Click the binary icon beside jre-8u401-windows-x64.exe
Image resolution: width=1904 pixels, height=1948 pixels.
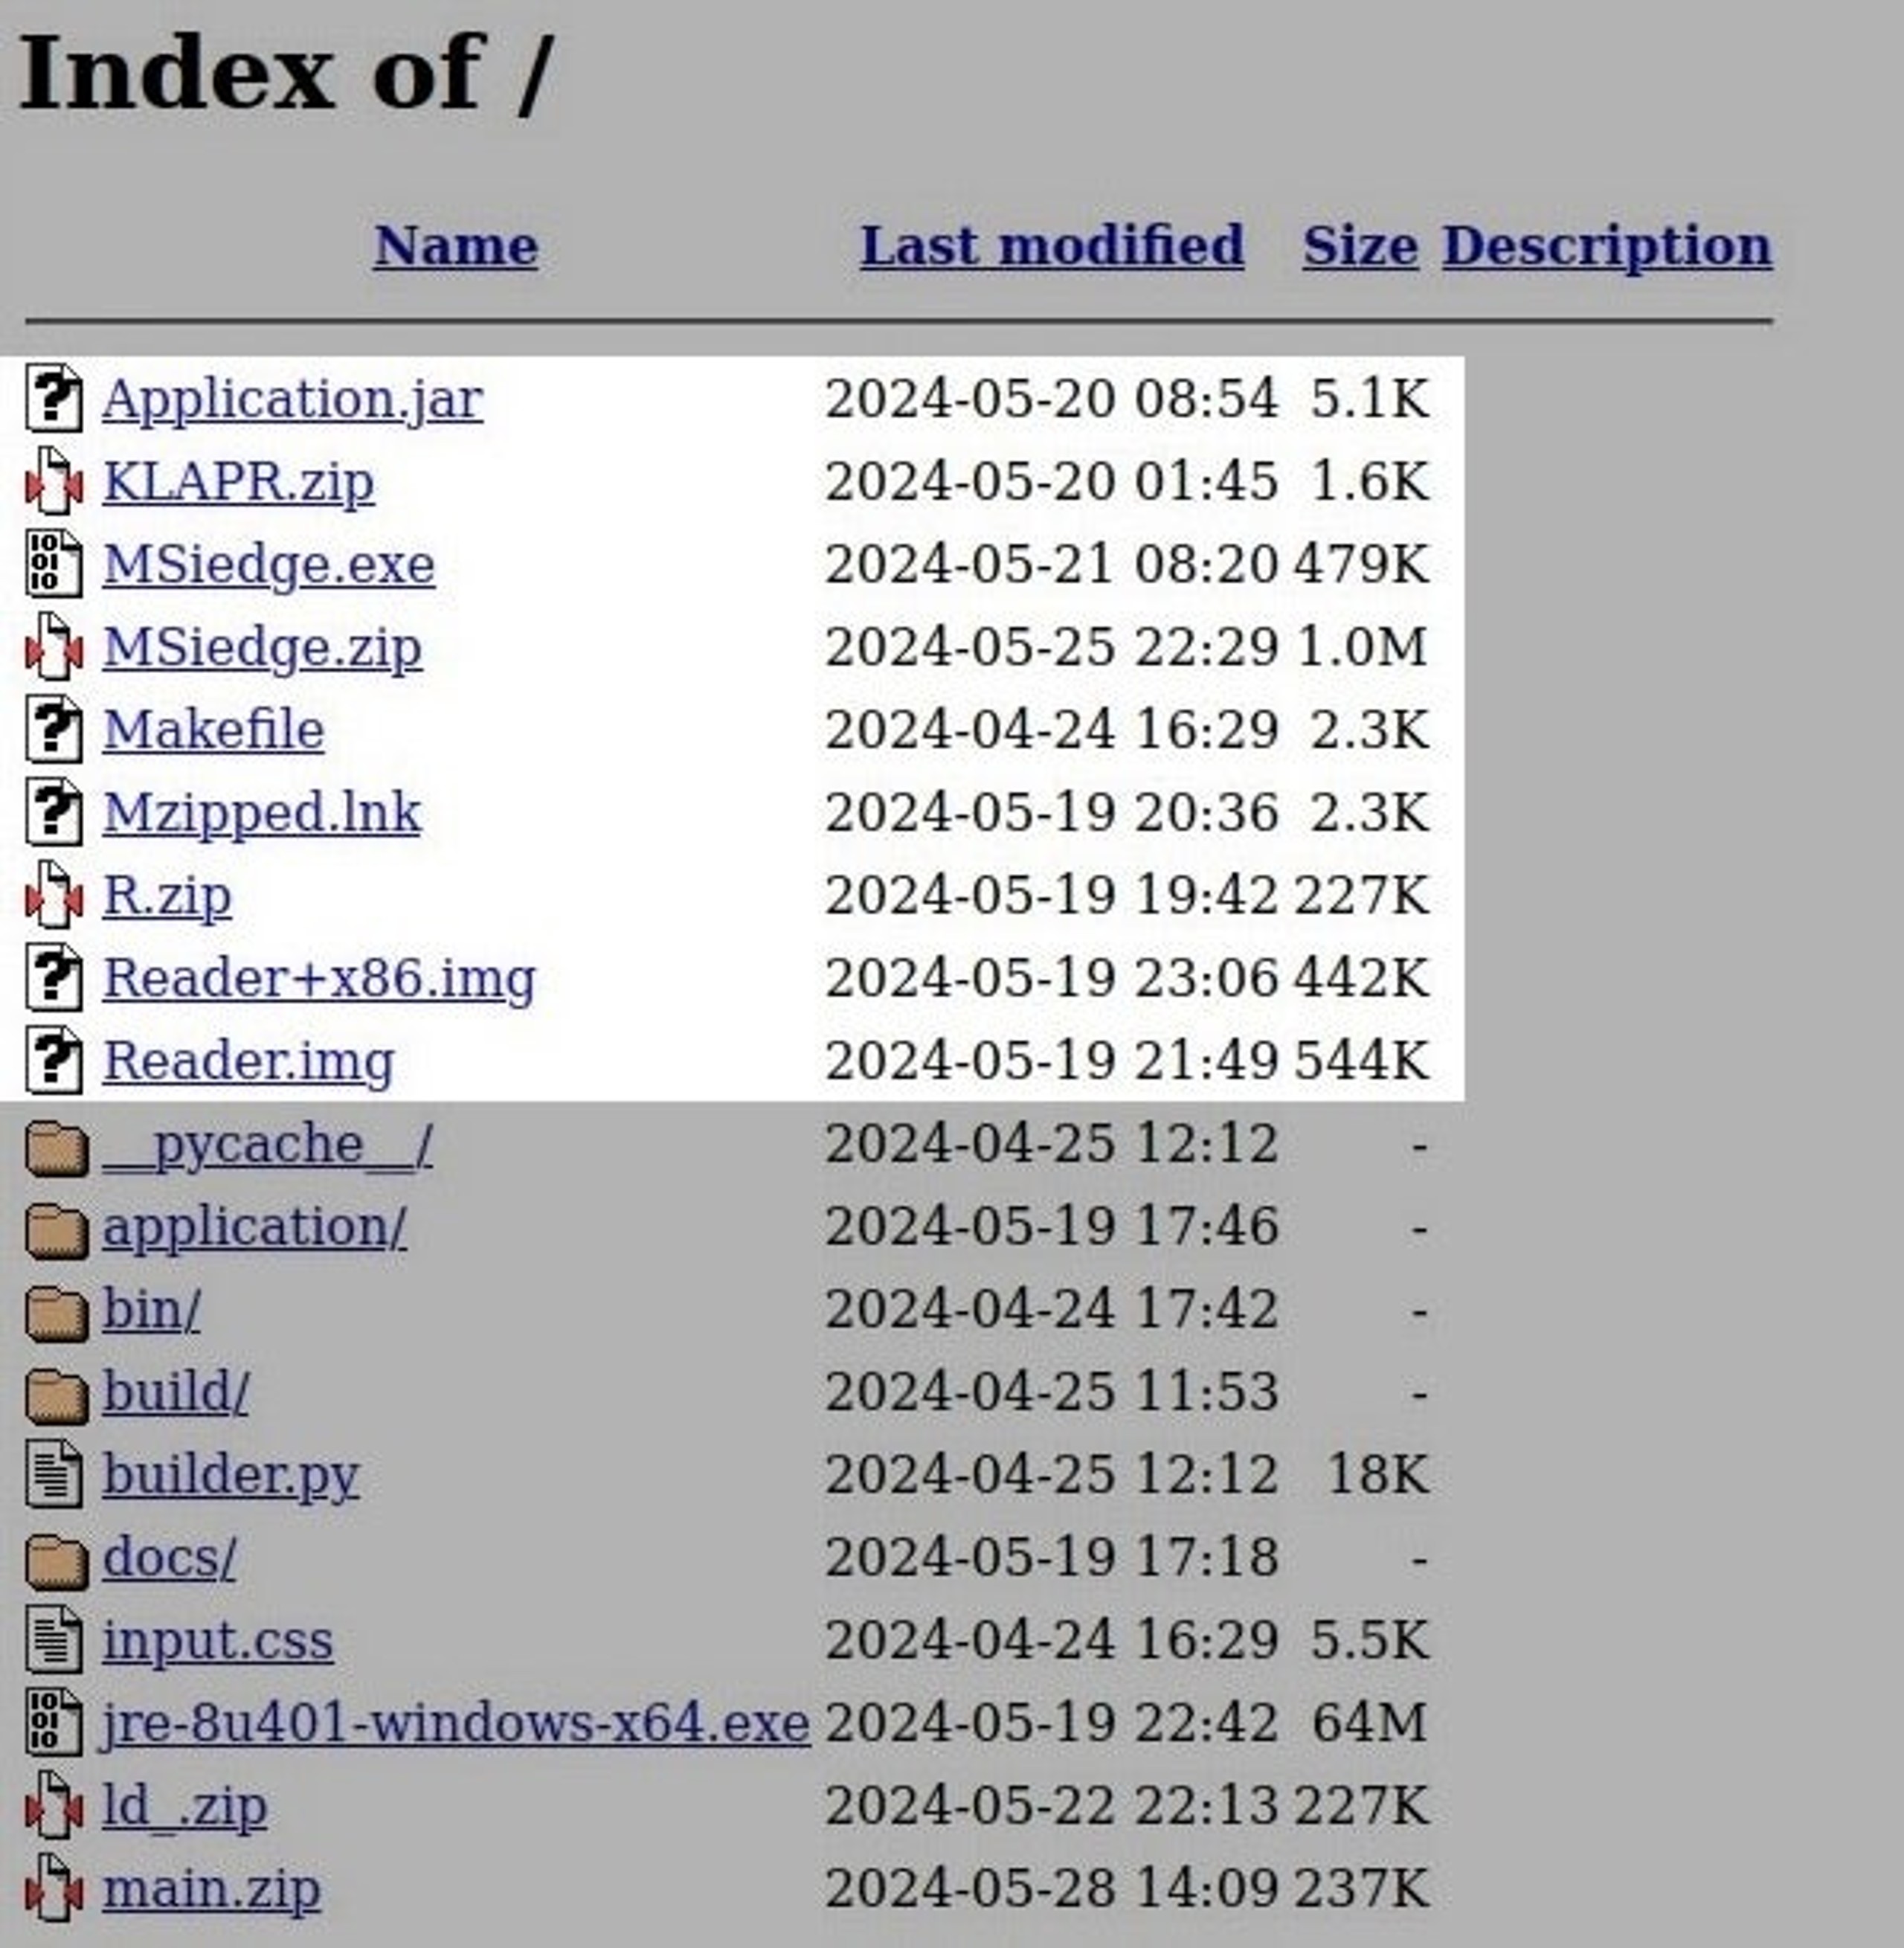coord(54,1723)
